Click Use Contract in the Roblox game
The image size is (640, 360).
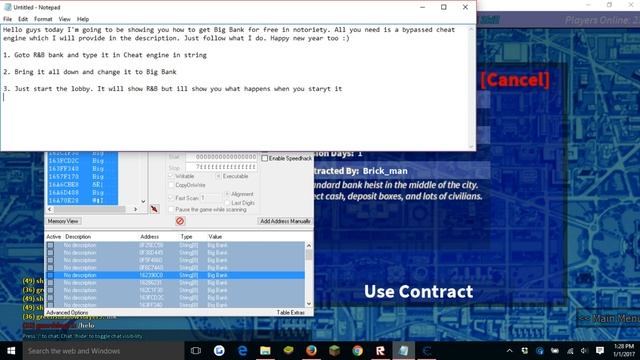click(418, 291)
